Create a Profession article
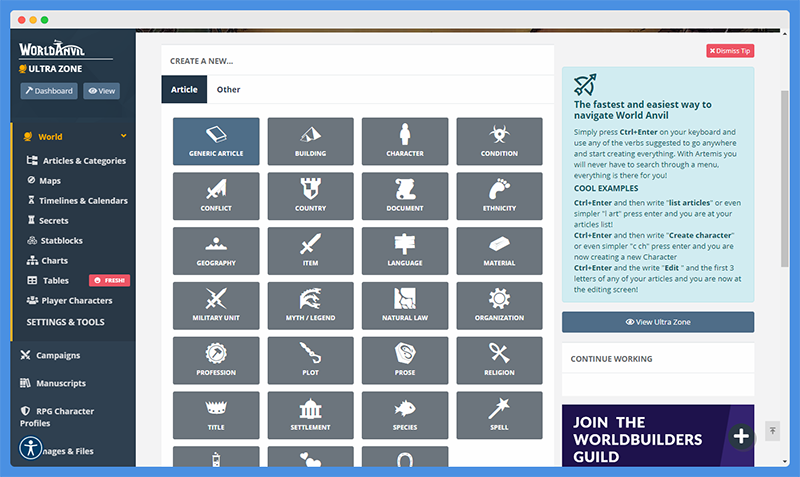This screenshot has width=800, height=477. (x=216, y=360)
